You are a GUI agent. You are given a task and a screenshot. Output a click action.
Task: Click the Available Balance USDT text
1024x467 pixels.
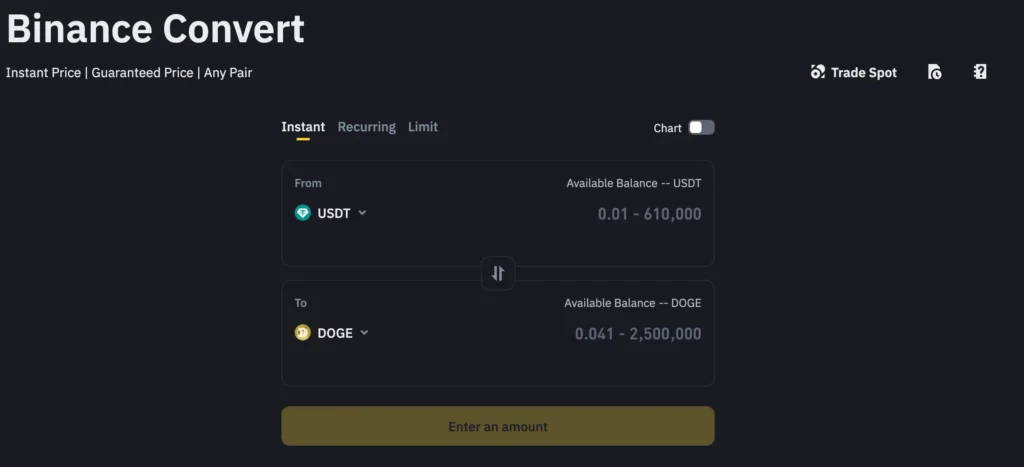(x=633, y=184)
